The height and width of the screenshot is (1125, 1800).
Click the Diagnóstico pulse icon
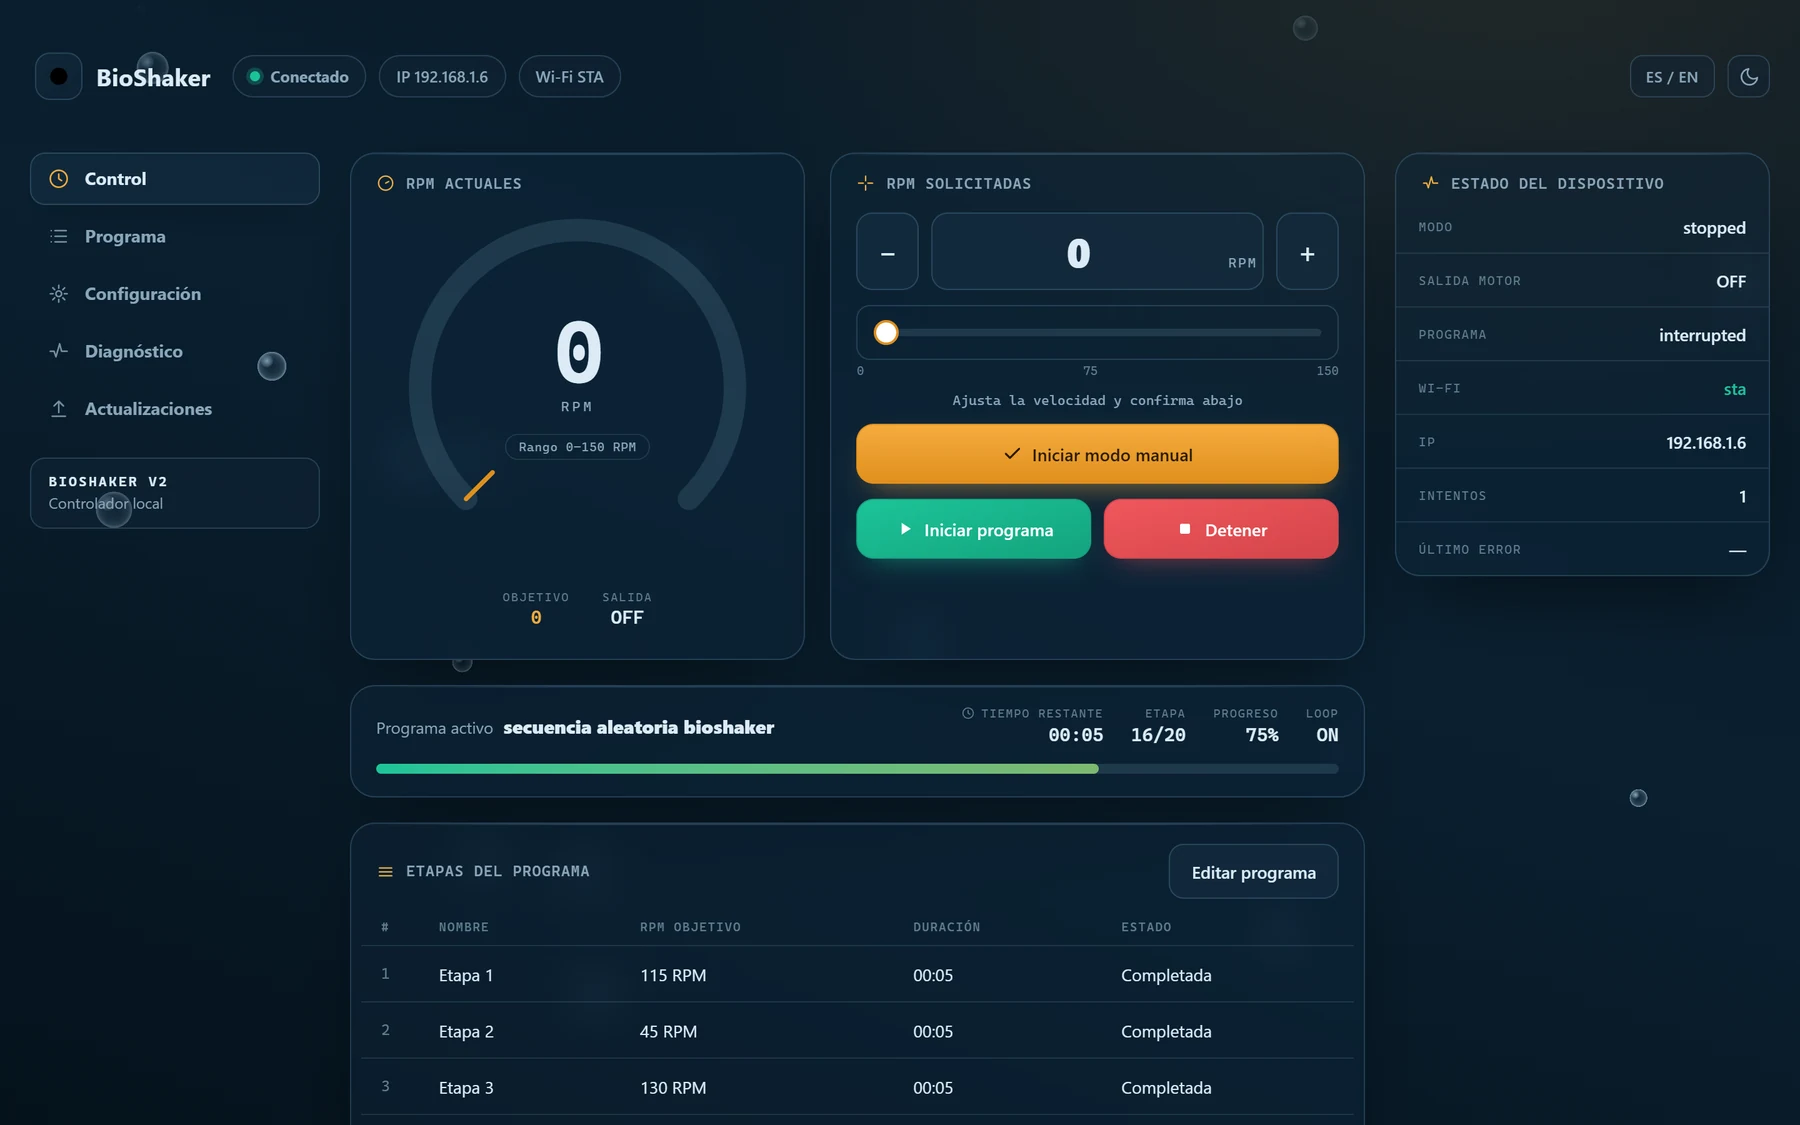pyautogui.click(x=59, y=351)
